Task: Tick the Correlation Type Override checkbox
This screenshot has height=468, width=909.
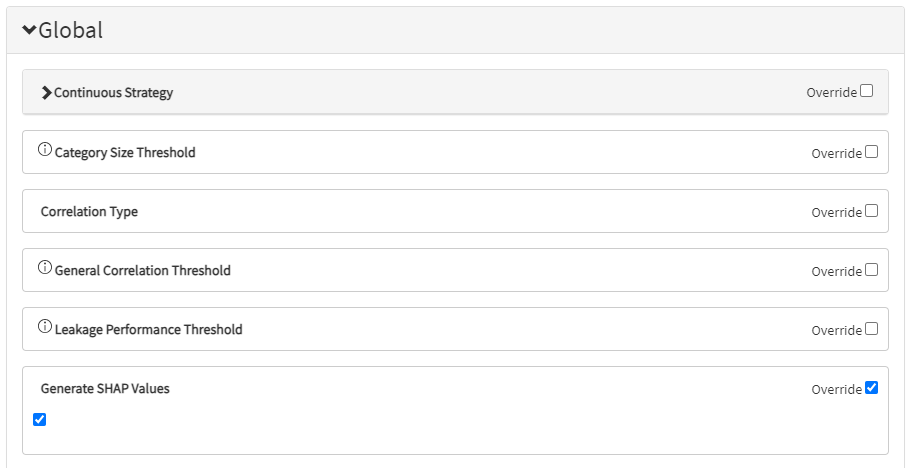Action: click(871, 211)
